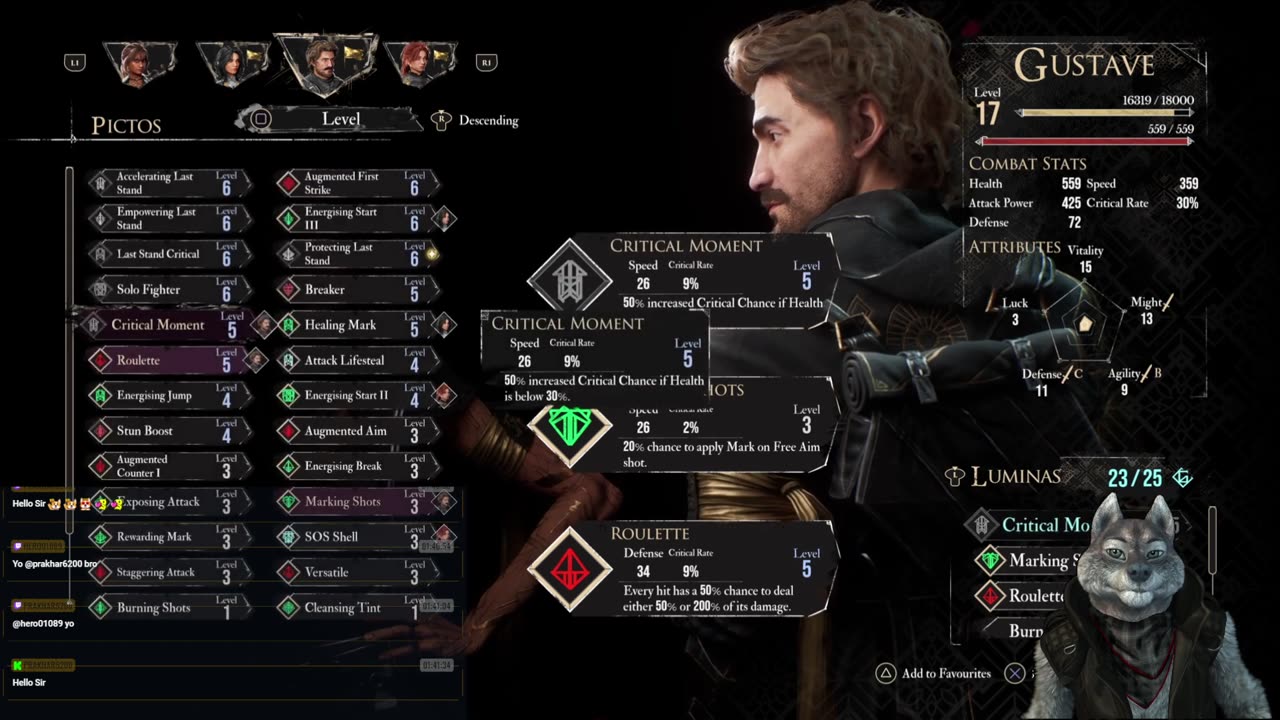Click the R1 next character icon
Screen dimensions: 1280x720
(487, 62)
